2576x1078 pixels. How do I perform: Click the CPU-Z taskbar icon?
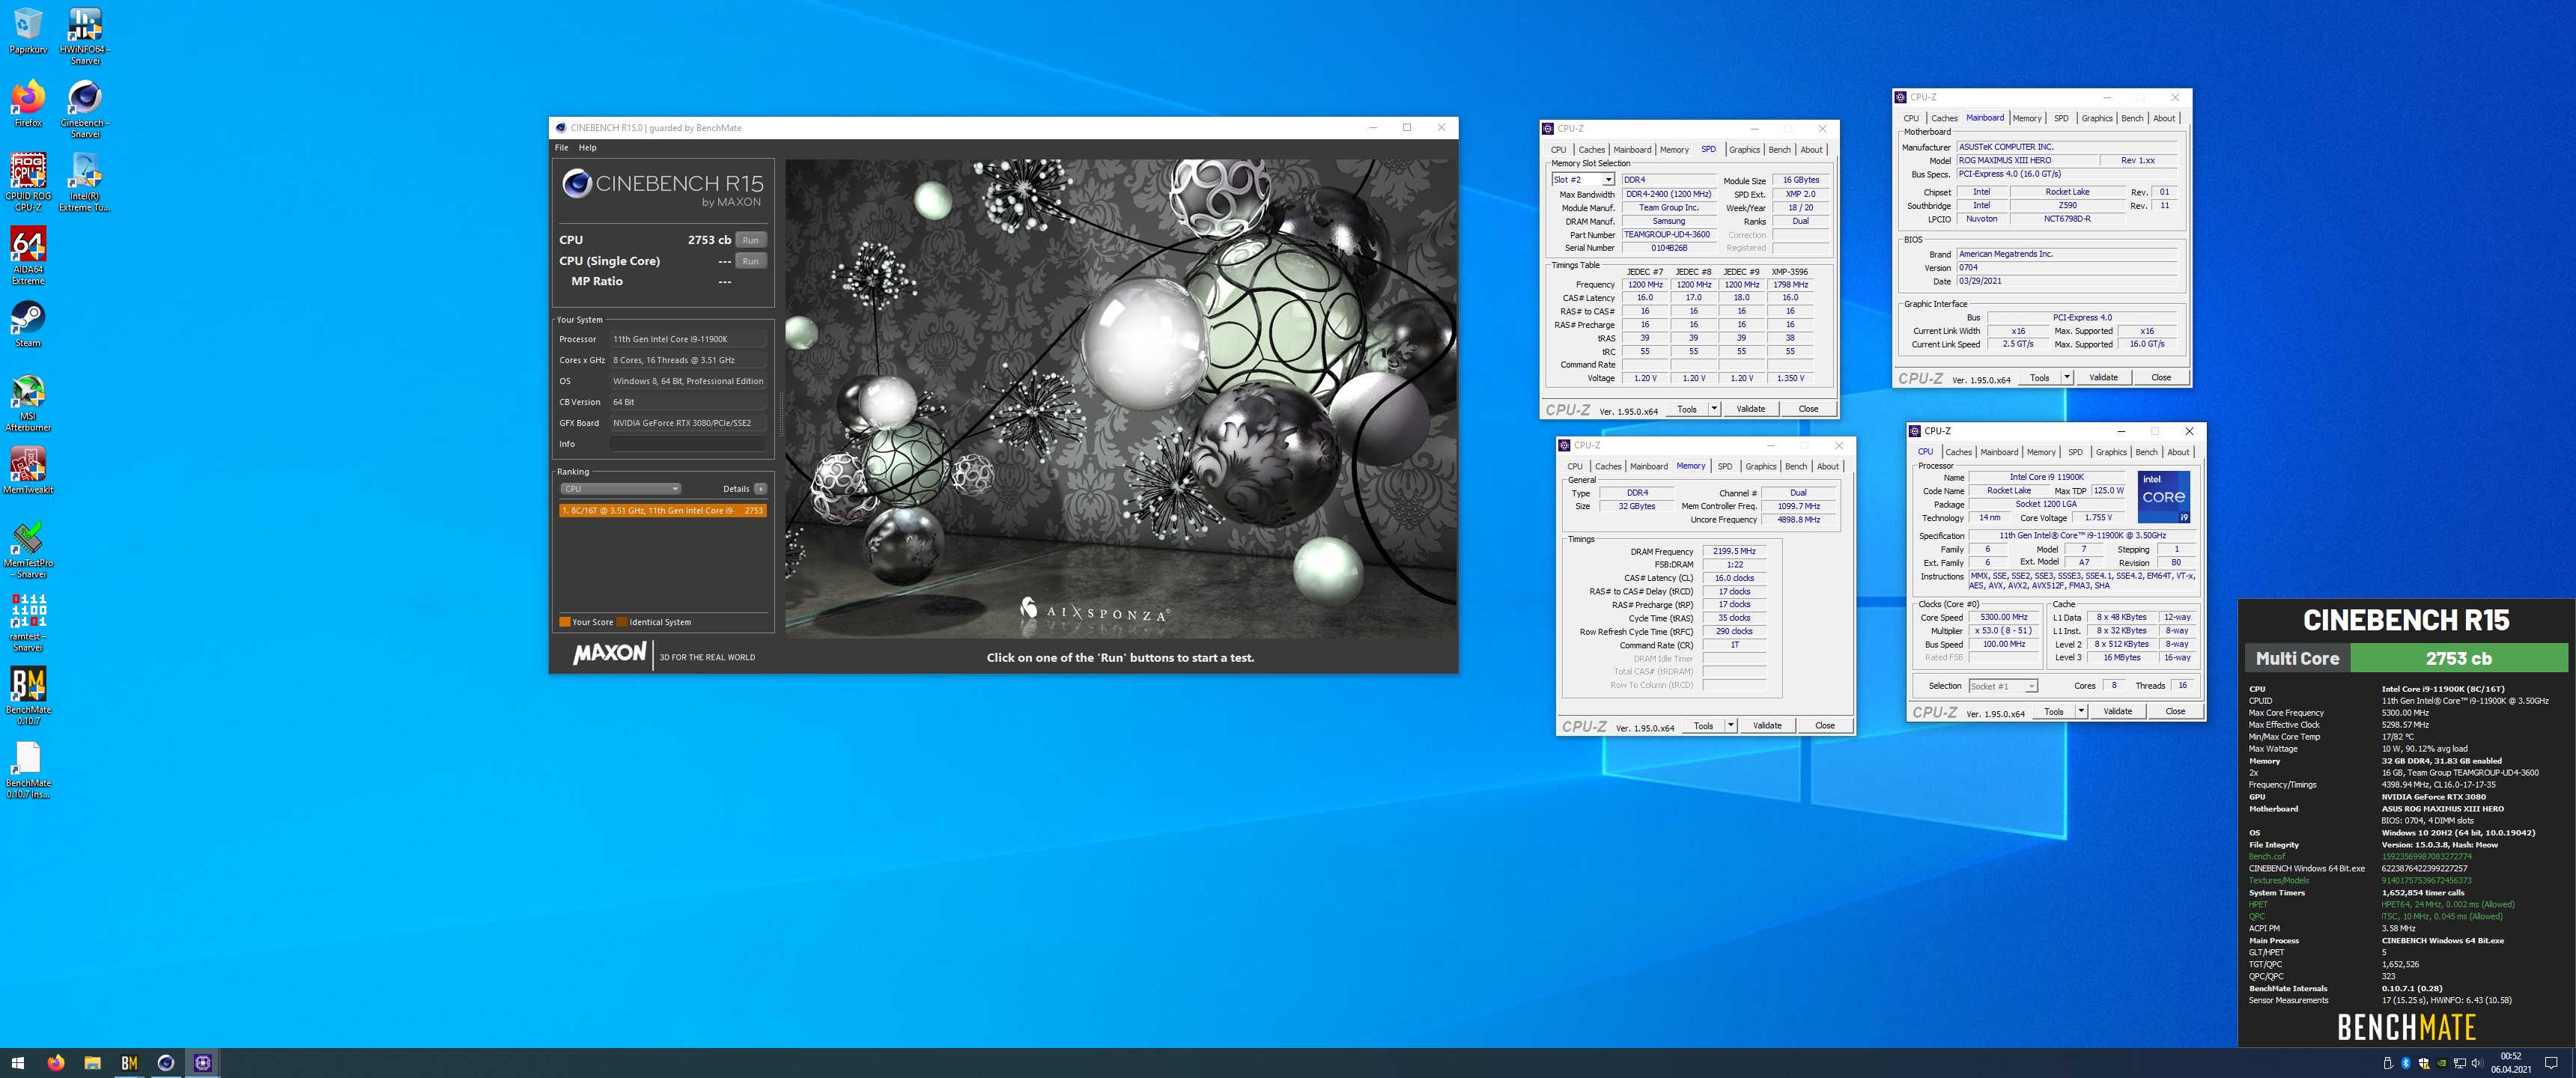(x=203, y=1063)
